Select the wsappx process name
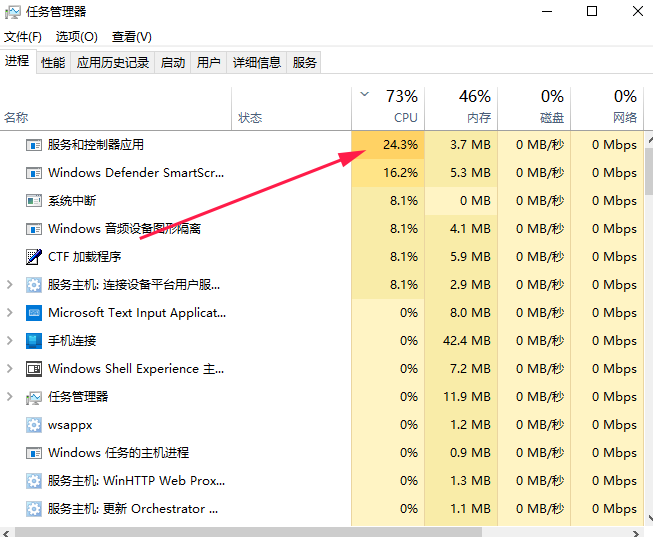Screen dimensions: 653x537 (x=70, y=425)
